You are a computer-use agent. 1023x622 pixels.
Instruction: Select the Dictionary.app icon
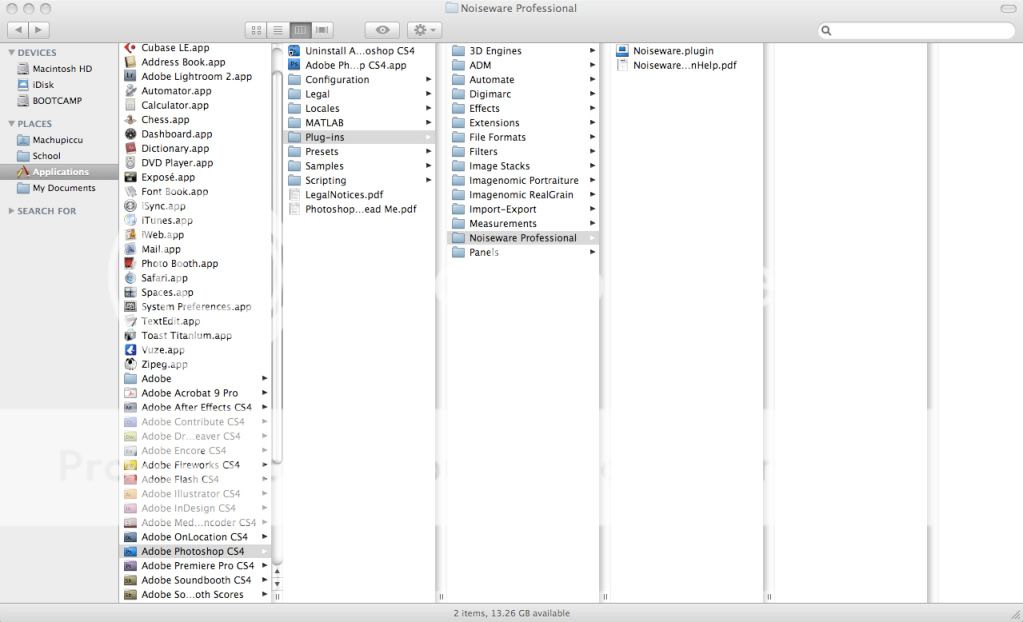coord(130,148)
